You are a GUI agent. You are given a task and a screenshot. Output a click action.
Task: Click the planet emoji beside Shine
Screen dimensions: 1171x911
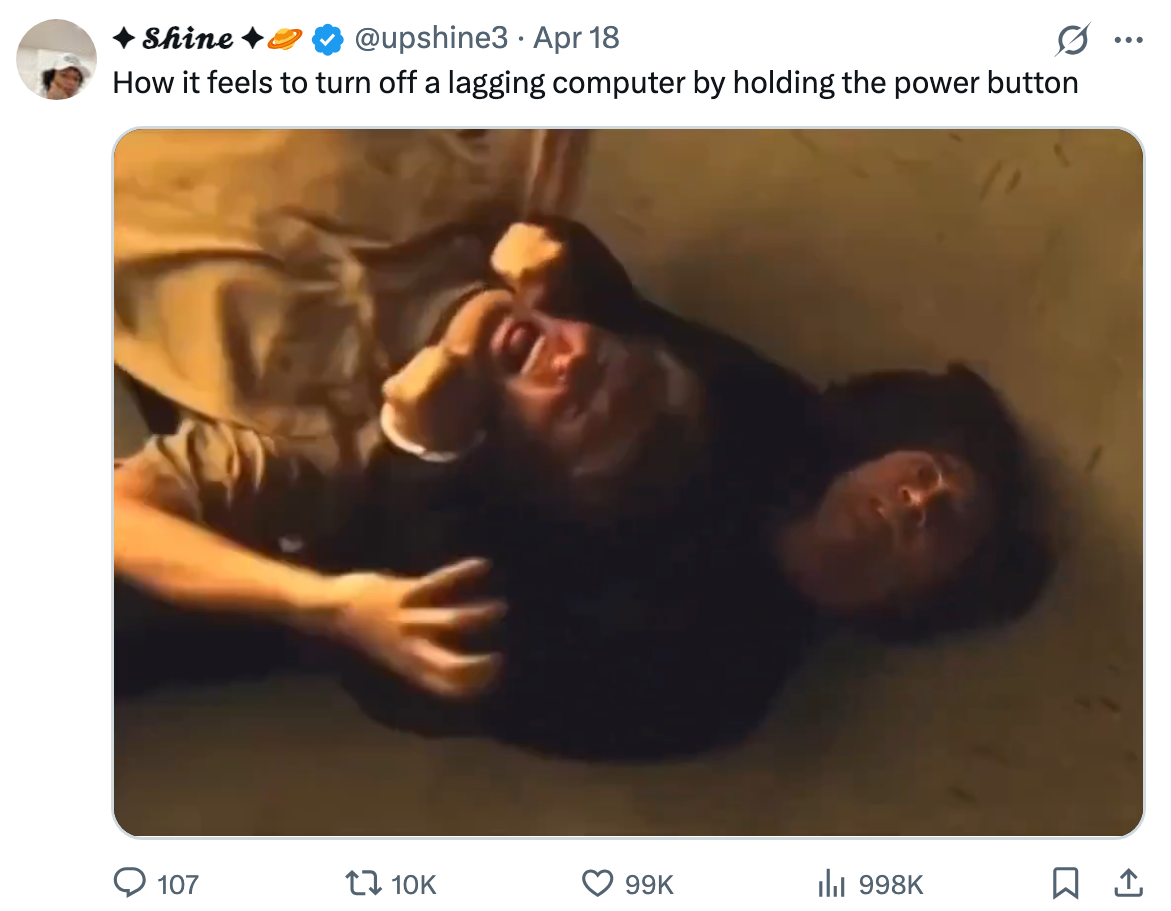285,40
